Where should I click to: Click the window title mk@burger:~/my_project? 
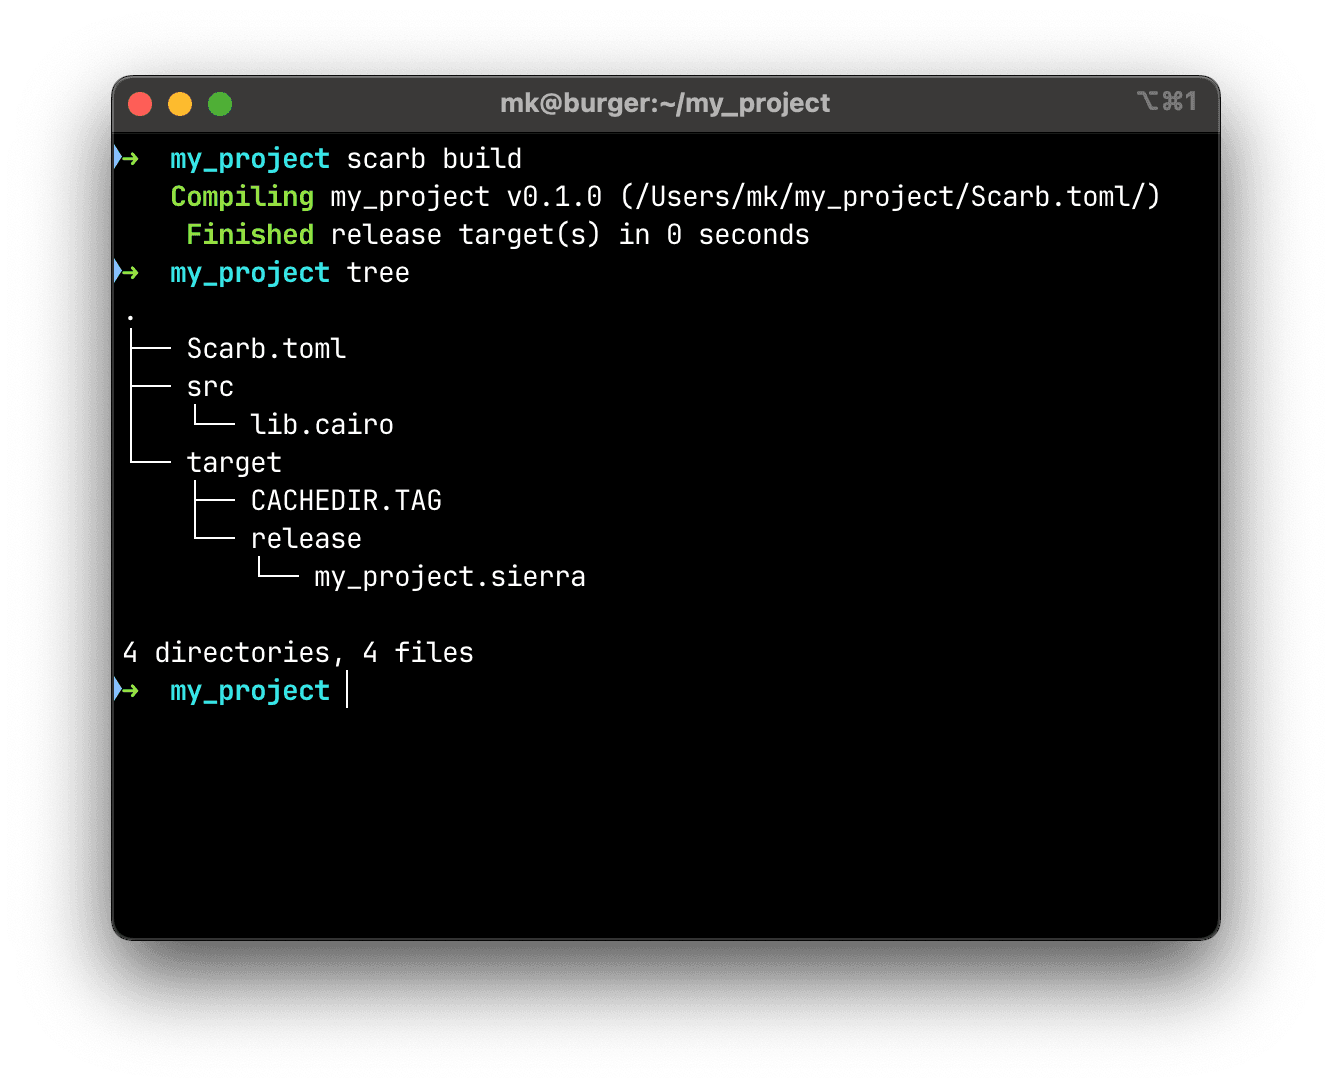tap(665, 103)
